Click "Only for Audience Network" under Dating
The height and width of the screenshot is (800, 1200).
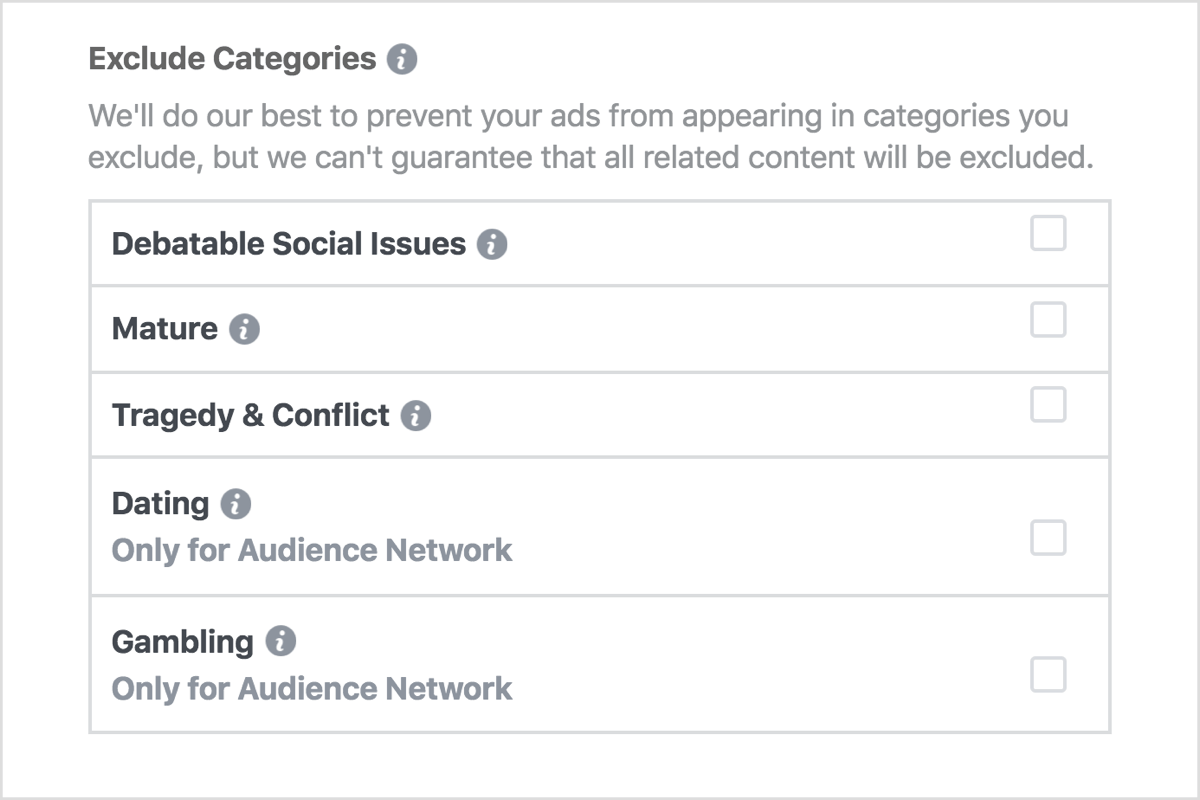pos(311,550)
